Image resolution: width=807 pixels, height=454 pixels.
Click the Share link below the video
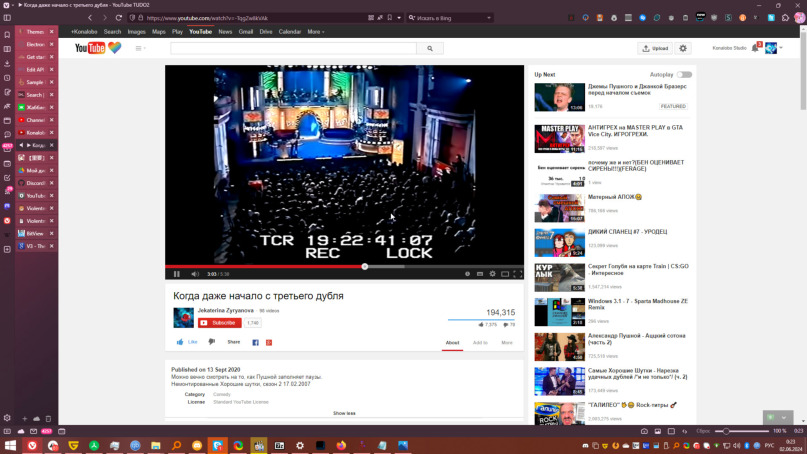click(x=234, y=342)
